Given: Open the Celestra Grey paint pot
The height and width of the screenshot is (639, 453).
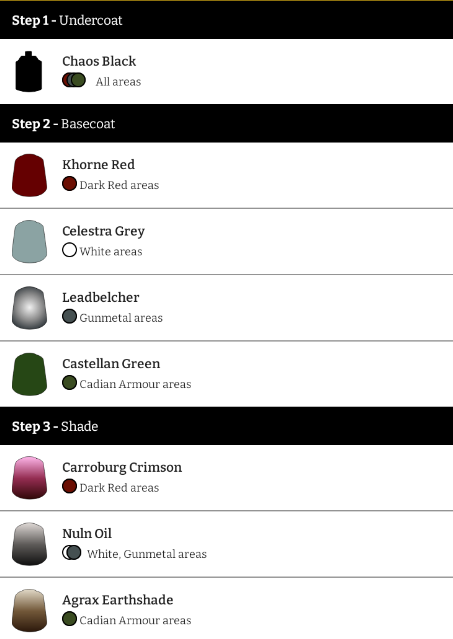Looking at the screenshot, I should (29, 242).
